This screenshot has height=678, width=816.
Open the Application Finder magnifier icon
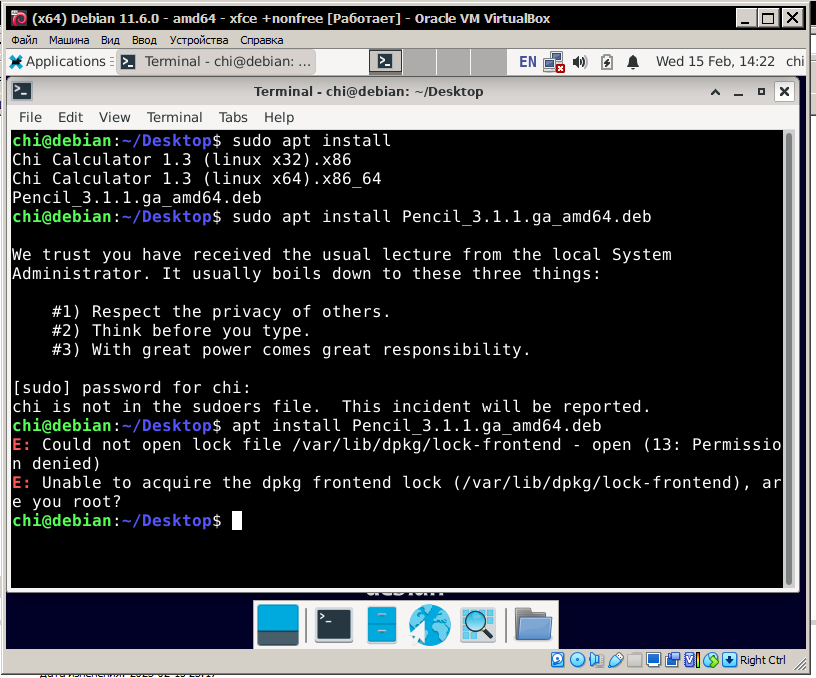point(478,624)
